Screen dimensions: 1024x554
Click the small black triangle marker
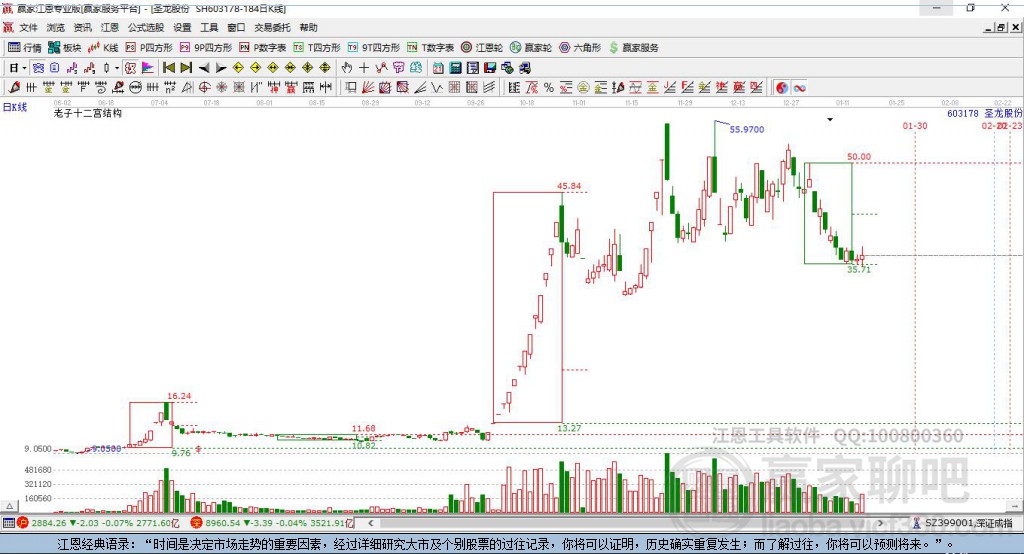coord(830,120)
